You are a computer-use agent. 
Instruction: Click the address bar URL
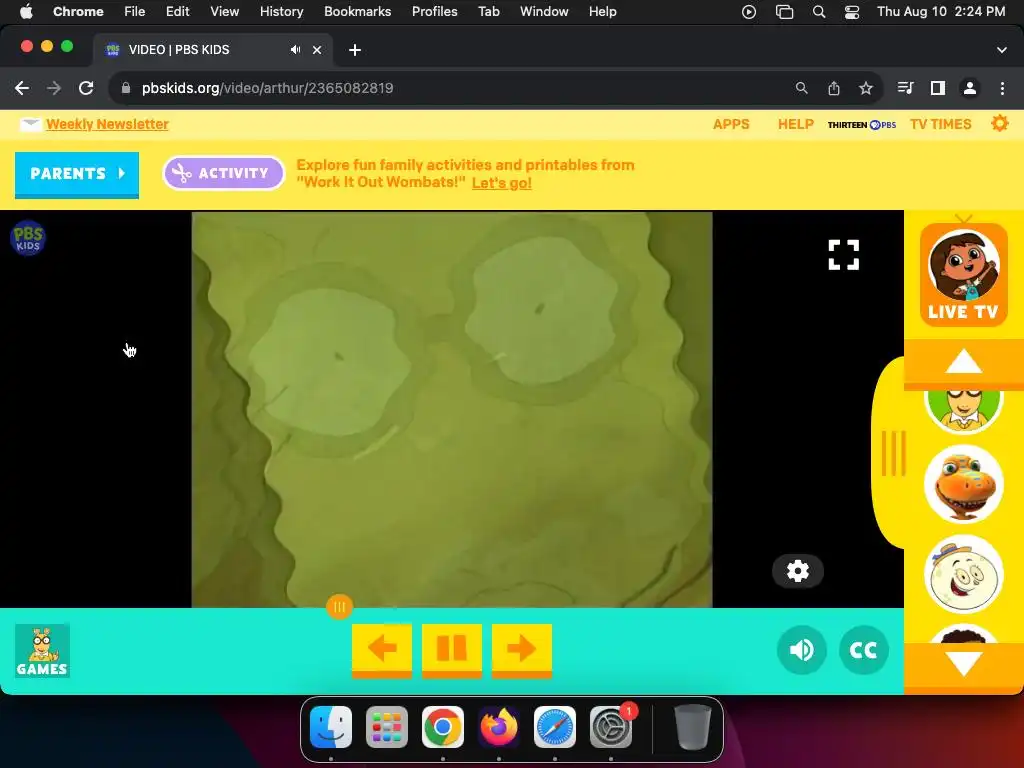267,88
